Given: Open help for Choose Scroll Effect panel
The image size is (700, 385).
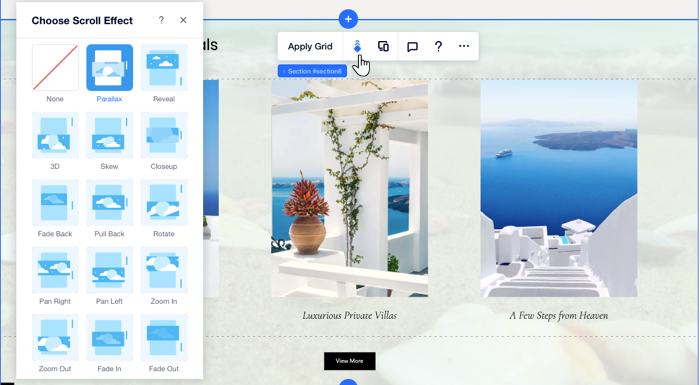Looking at the screenshot, I should (161, 20).
